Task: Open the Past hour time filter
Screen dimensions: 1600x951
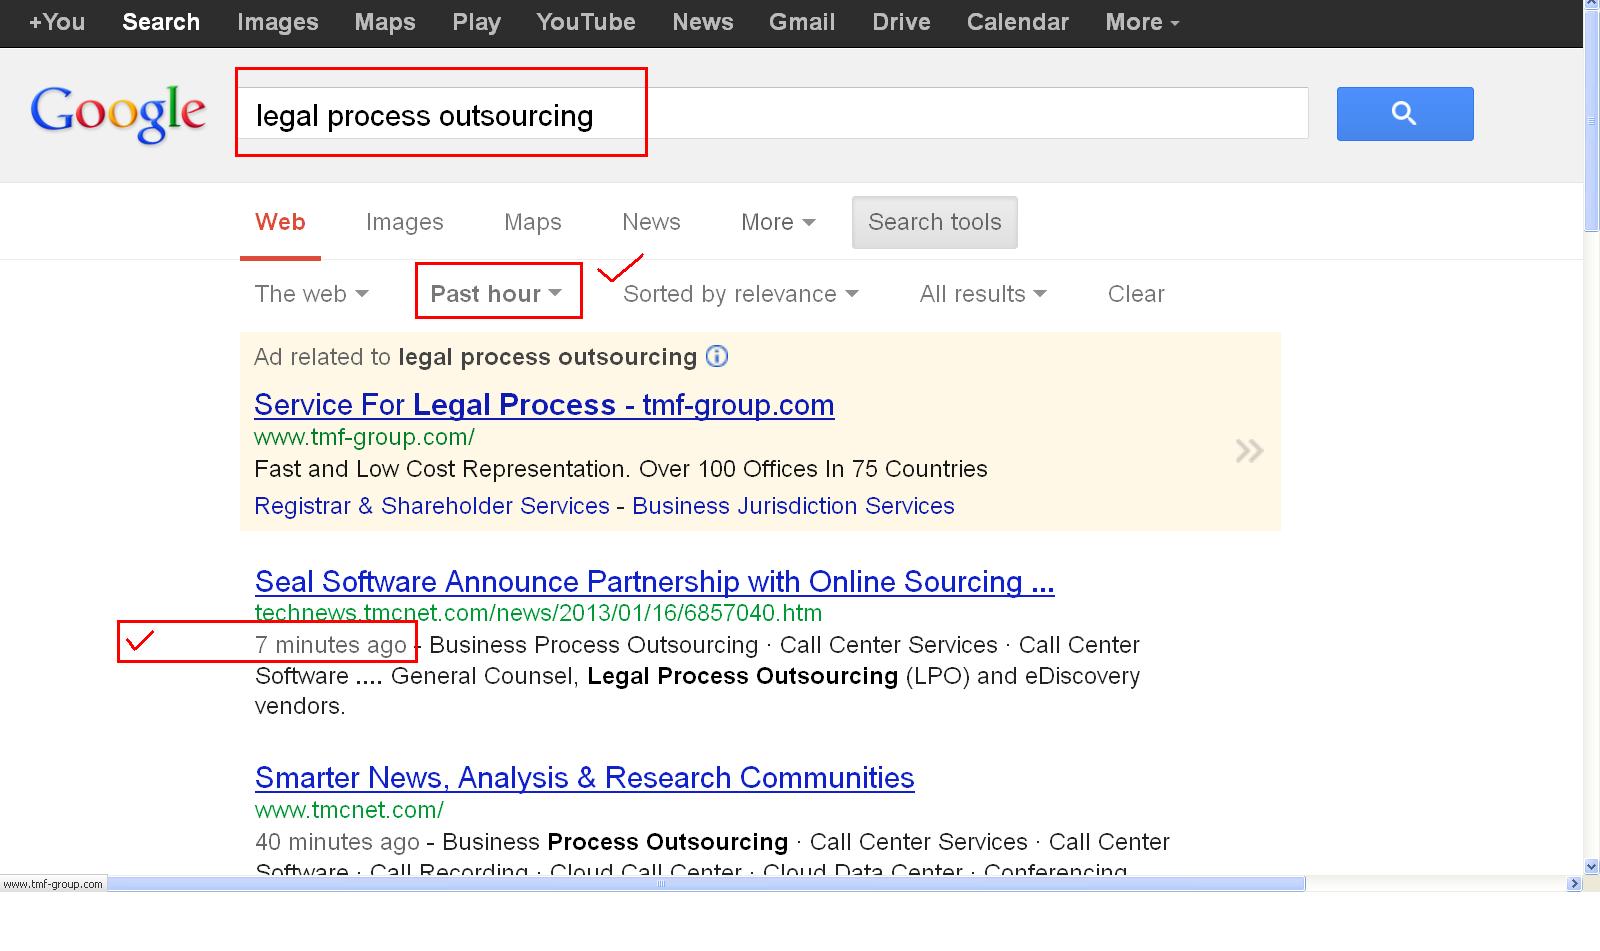Action: [x=496, y=294]
